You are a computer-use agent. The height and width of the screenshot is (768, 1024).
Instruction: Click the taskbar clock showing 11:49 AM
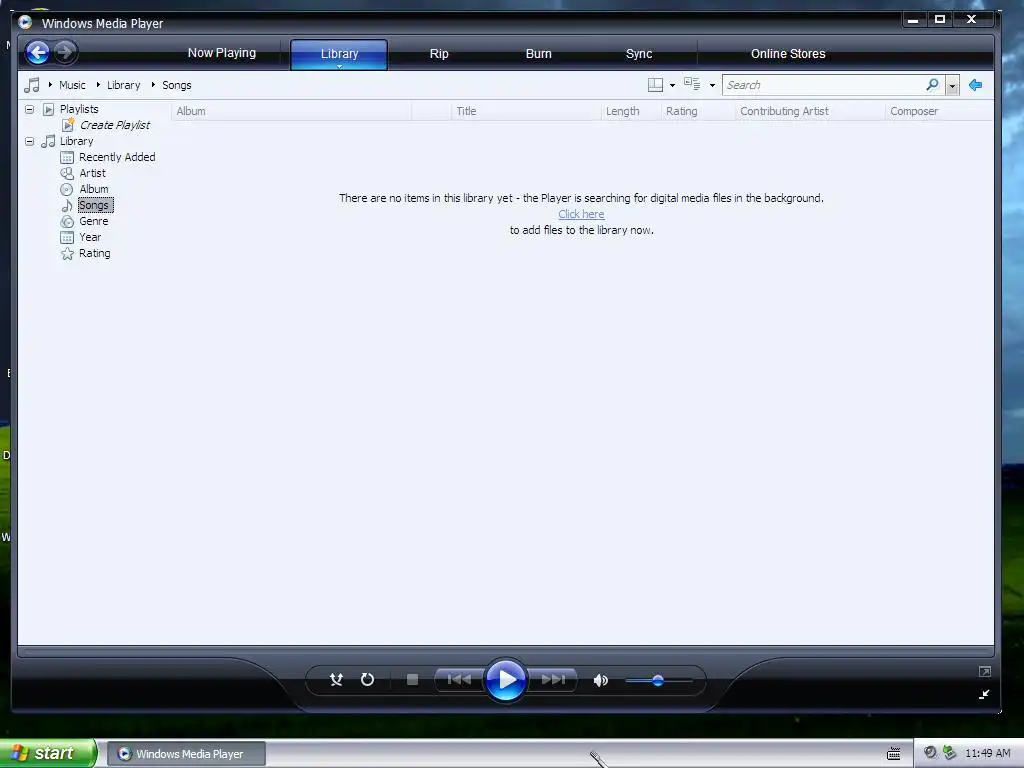987,753
